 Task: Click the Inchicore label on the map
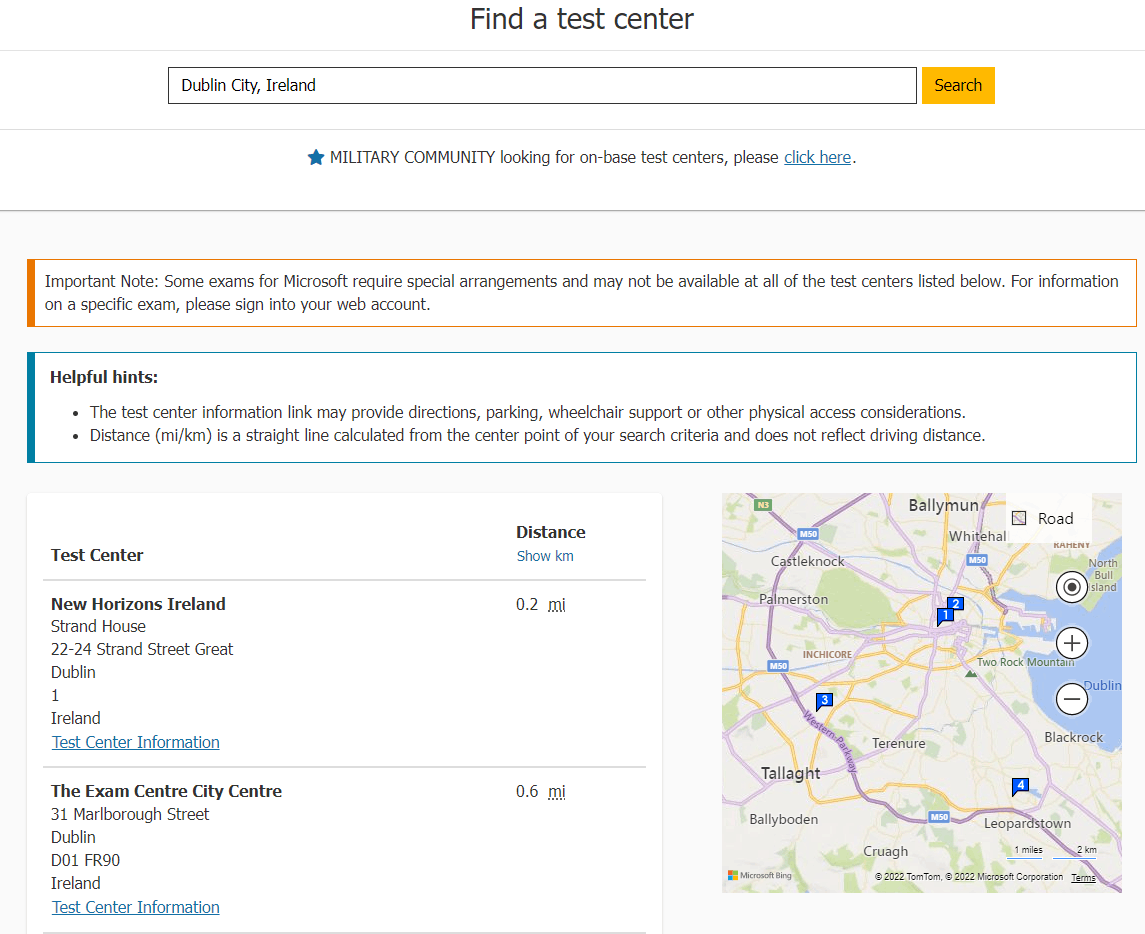827,654
